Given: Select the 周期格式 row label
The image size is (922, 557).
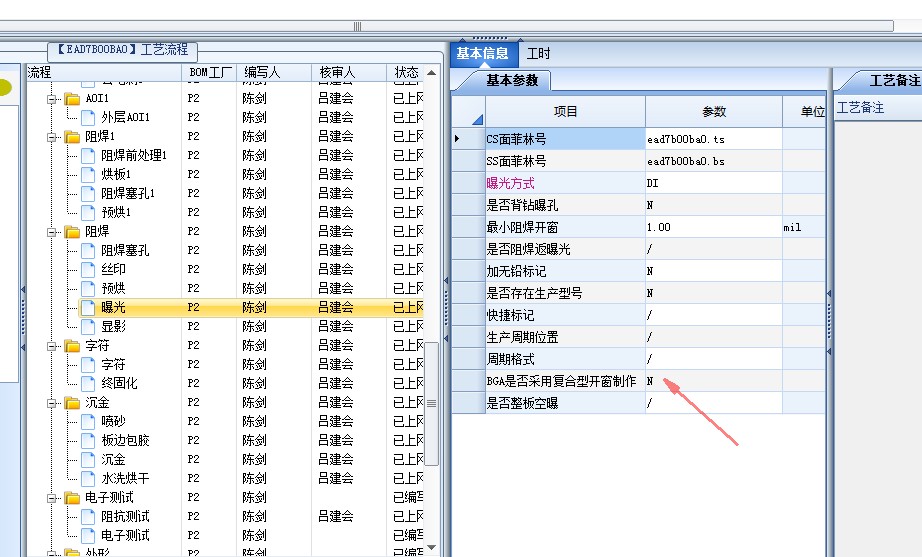Looking at the screenshot, I should coord(510,359).
